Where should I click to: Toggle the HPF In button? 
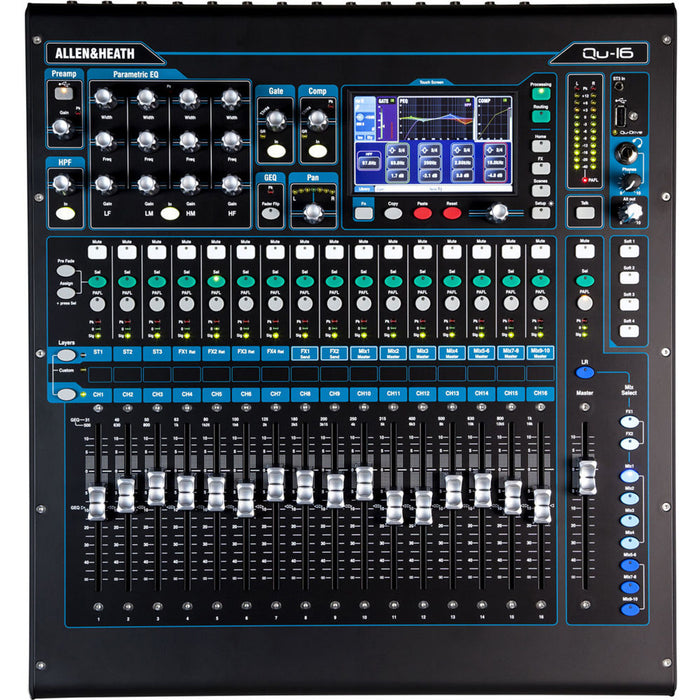(x=66, y=213)
